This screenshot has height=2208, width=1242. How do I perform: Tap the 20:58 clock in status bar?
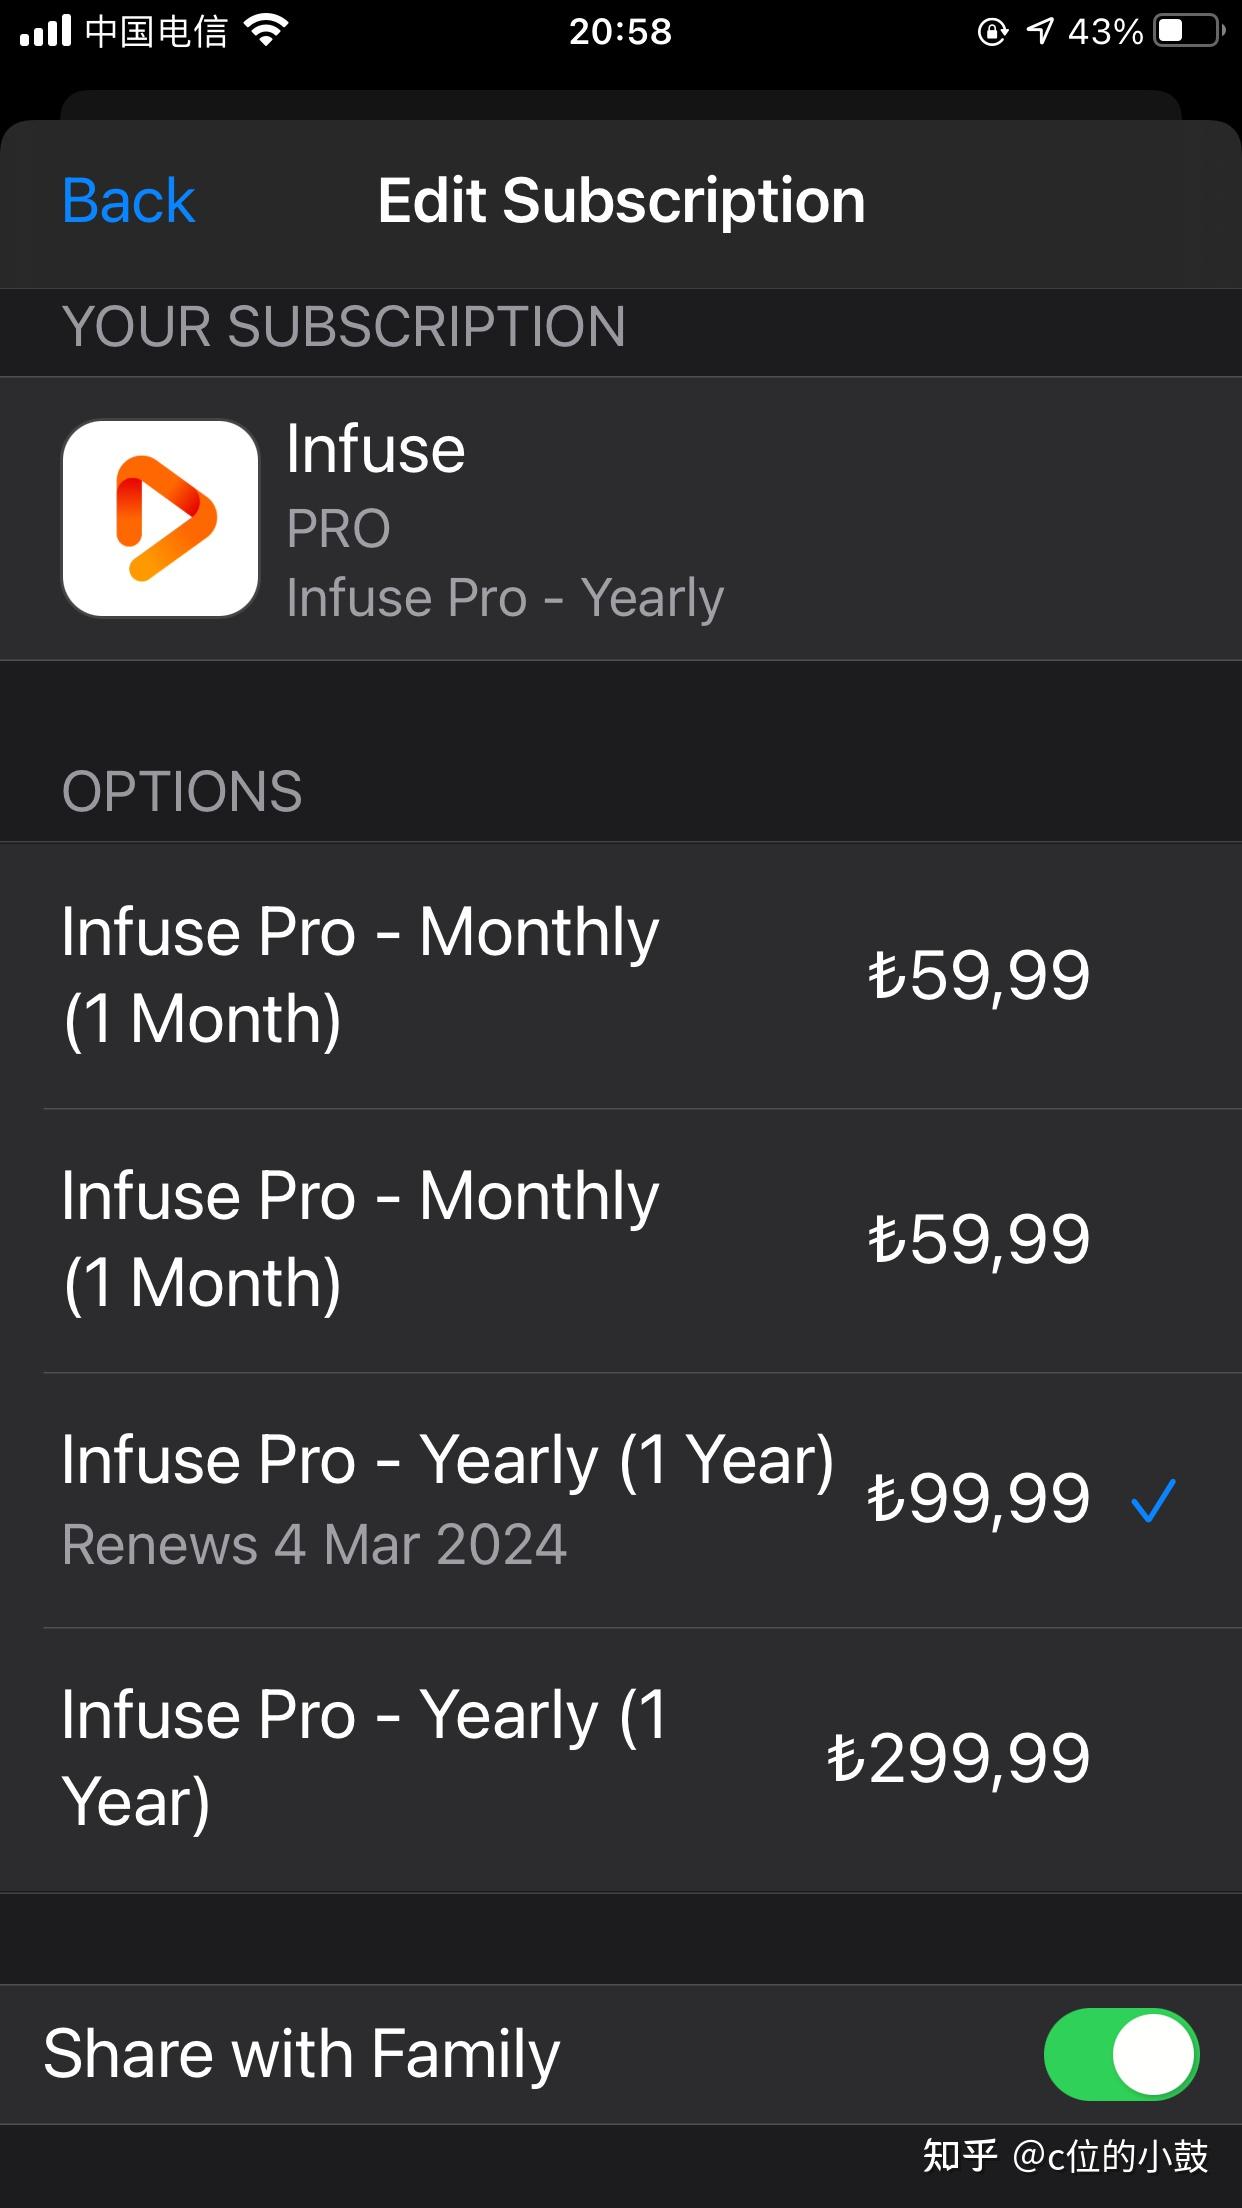click(620, 32)
